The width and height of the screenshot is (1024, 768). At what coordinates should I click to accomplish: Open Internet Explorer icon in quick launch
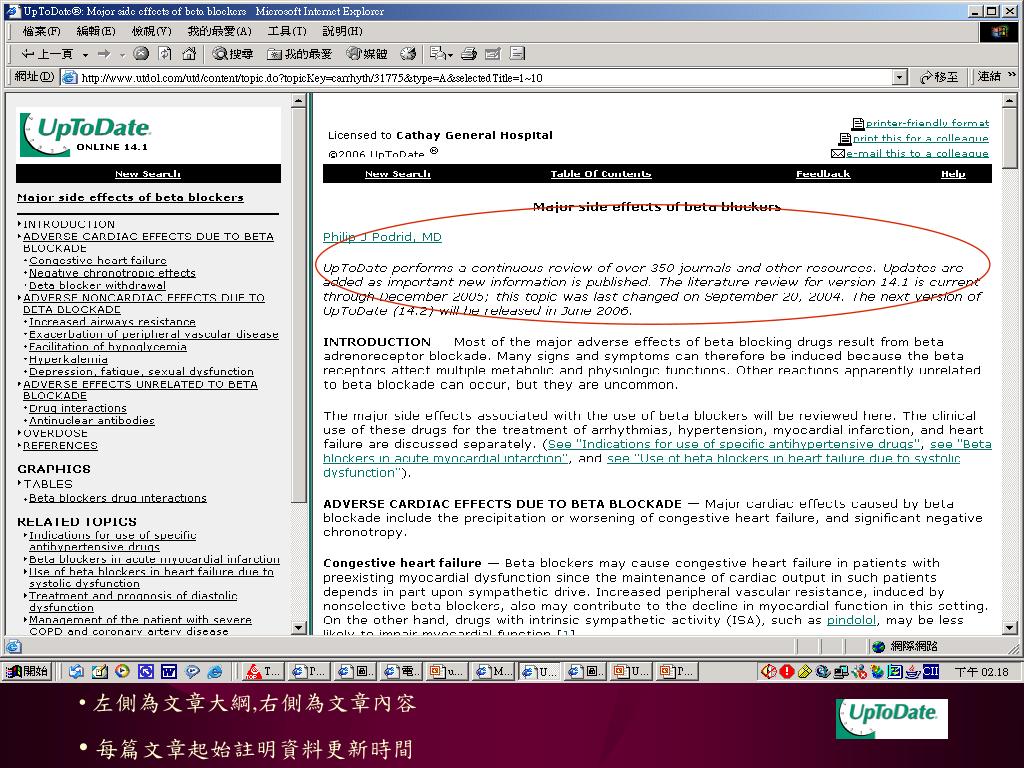pyautogui.click(x=215, y=671)
